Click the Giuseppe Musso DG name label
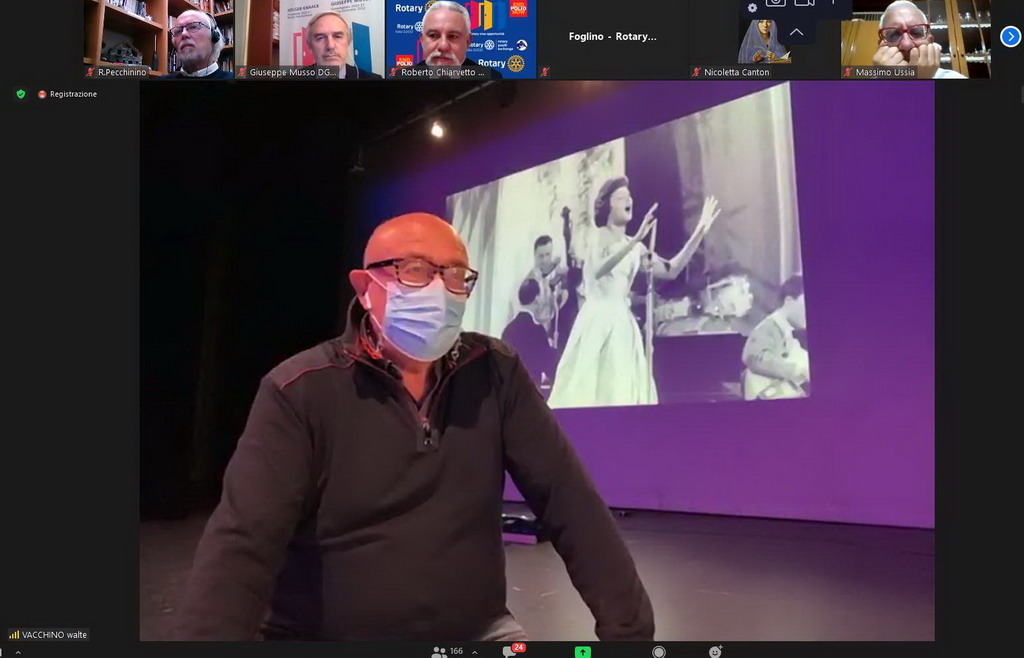The image size is (1024, 658). [293, 72]
